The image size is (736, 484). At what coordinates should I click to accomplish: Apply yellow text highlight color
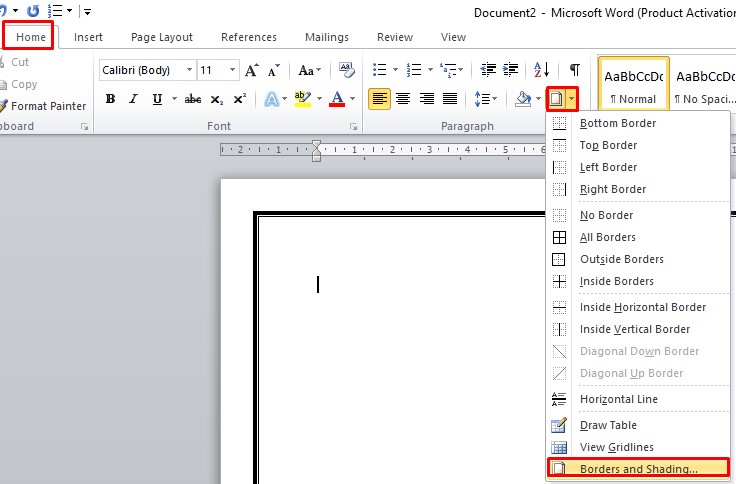pyautogui.click(x=303, y=99)
